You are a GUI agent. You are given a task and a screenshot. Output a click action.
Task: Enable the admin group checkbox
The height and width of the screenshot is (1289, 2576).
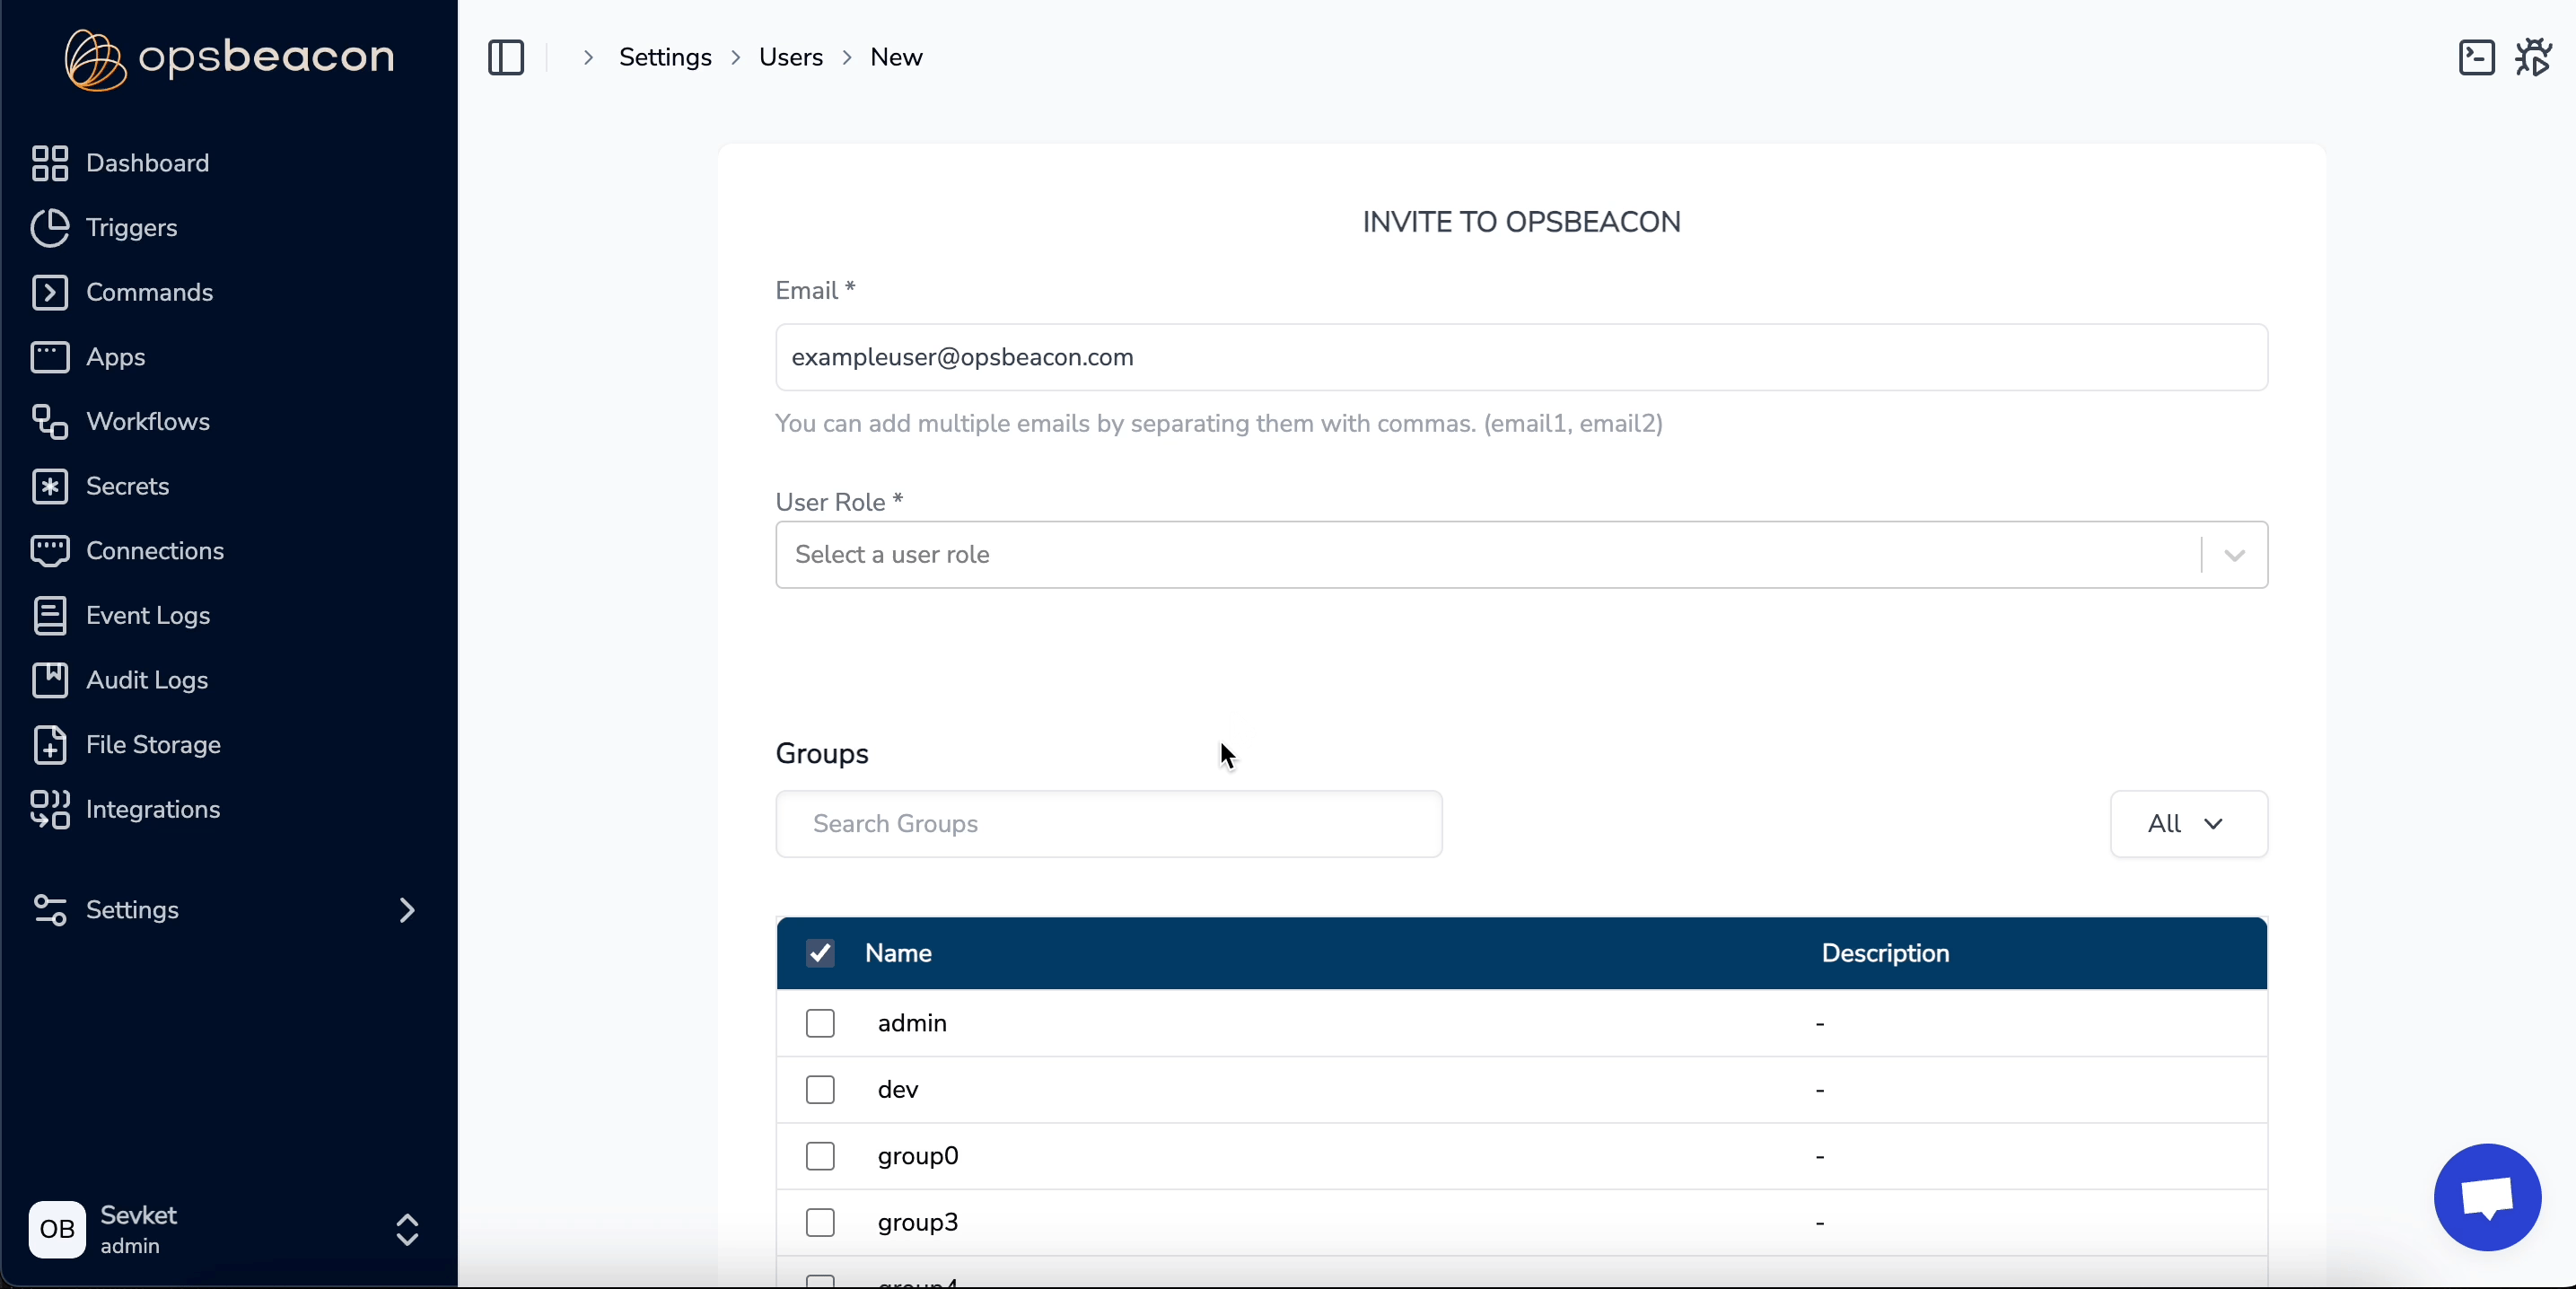point(819,1022)
